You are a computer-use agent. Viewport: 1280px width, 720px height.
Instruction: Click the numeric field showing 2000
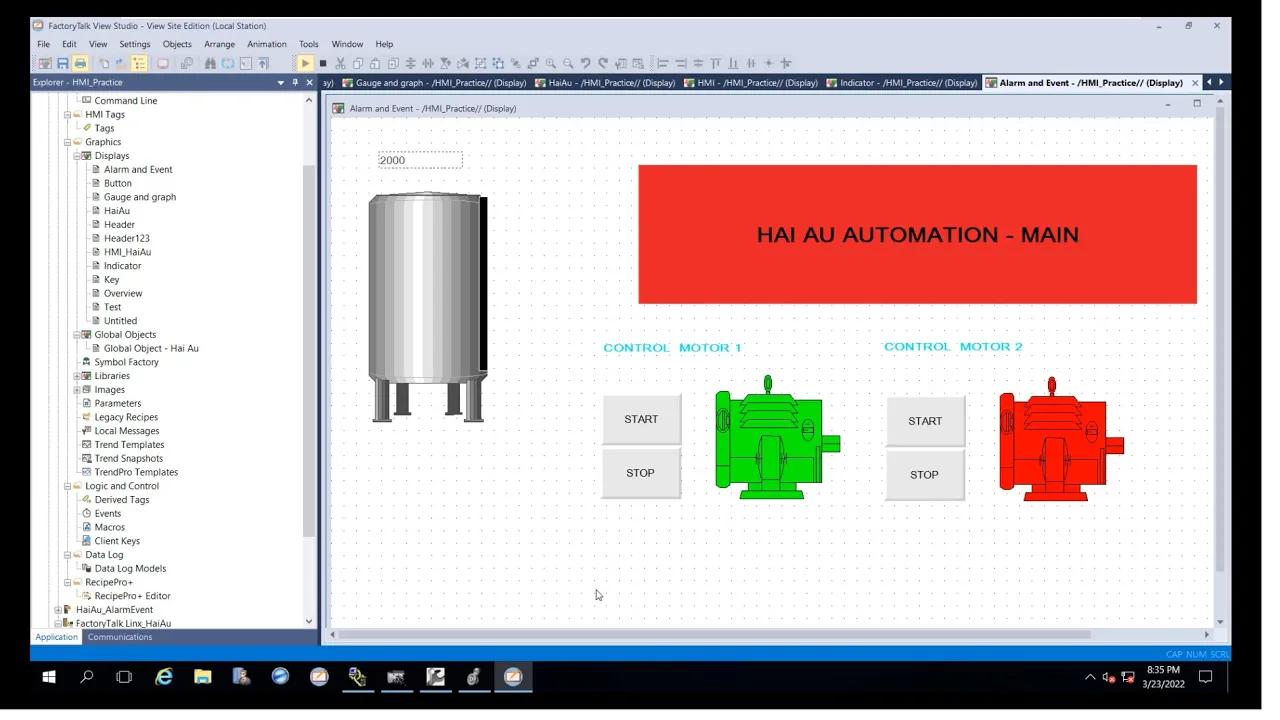click(x=420, y=160)
